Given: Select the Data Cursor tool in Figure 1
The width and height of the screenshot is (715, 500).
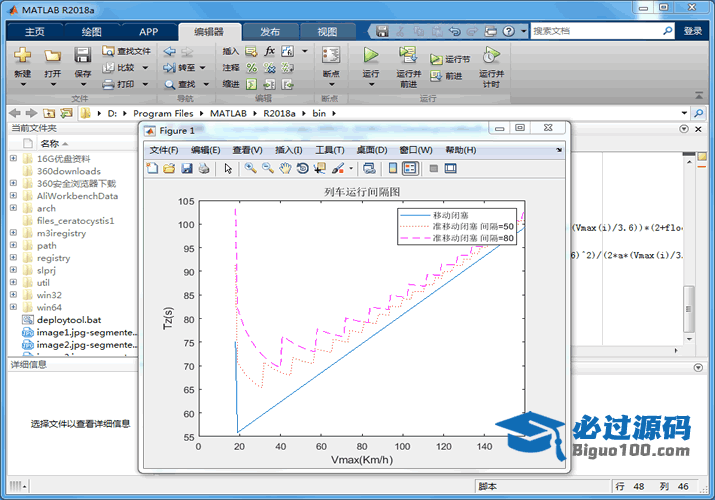Looking at the screenshot, I should [x=320, y=169].
